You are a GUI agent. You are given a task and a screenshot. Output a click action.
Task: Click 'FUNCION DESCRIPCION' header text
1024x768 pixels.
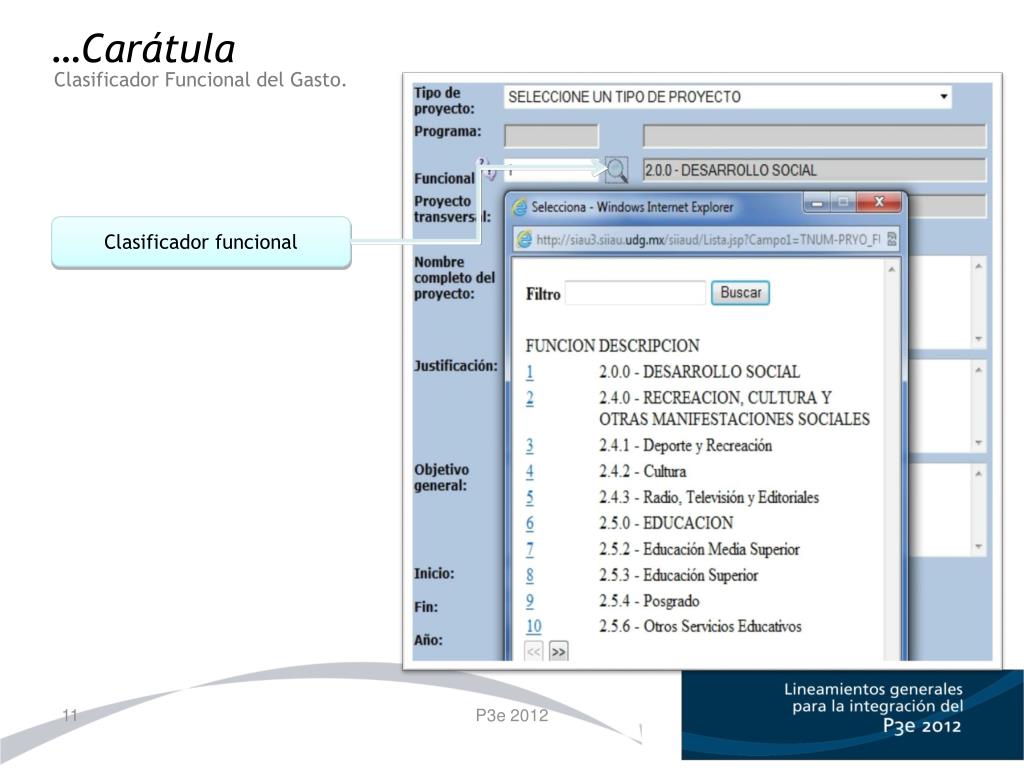[613, 345]
